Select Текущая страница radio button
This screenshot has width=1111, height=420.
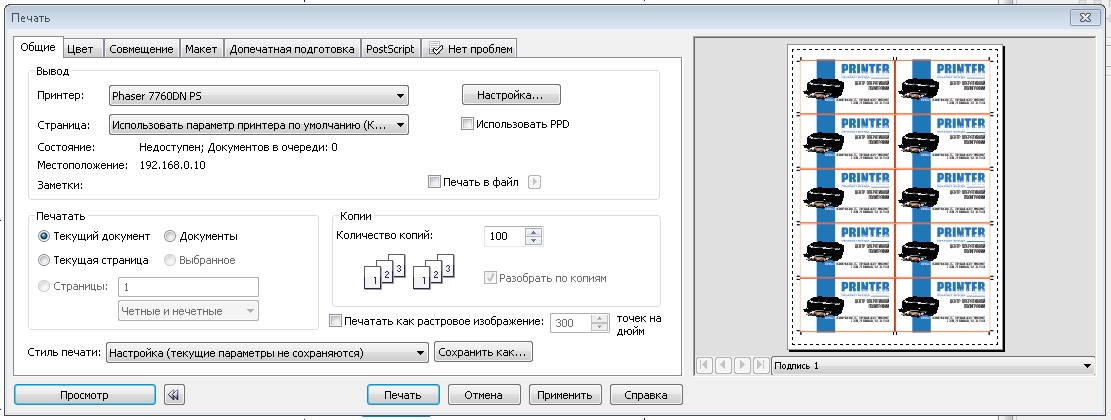(44, 260)
